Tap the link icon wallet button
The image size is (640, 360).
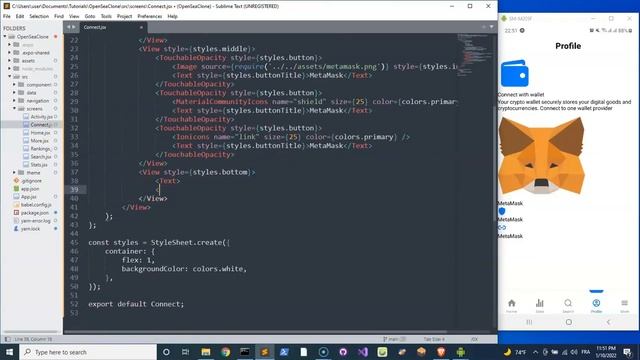pos(502,228)
